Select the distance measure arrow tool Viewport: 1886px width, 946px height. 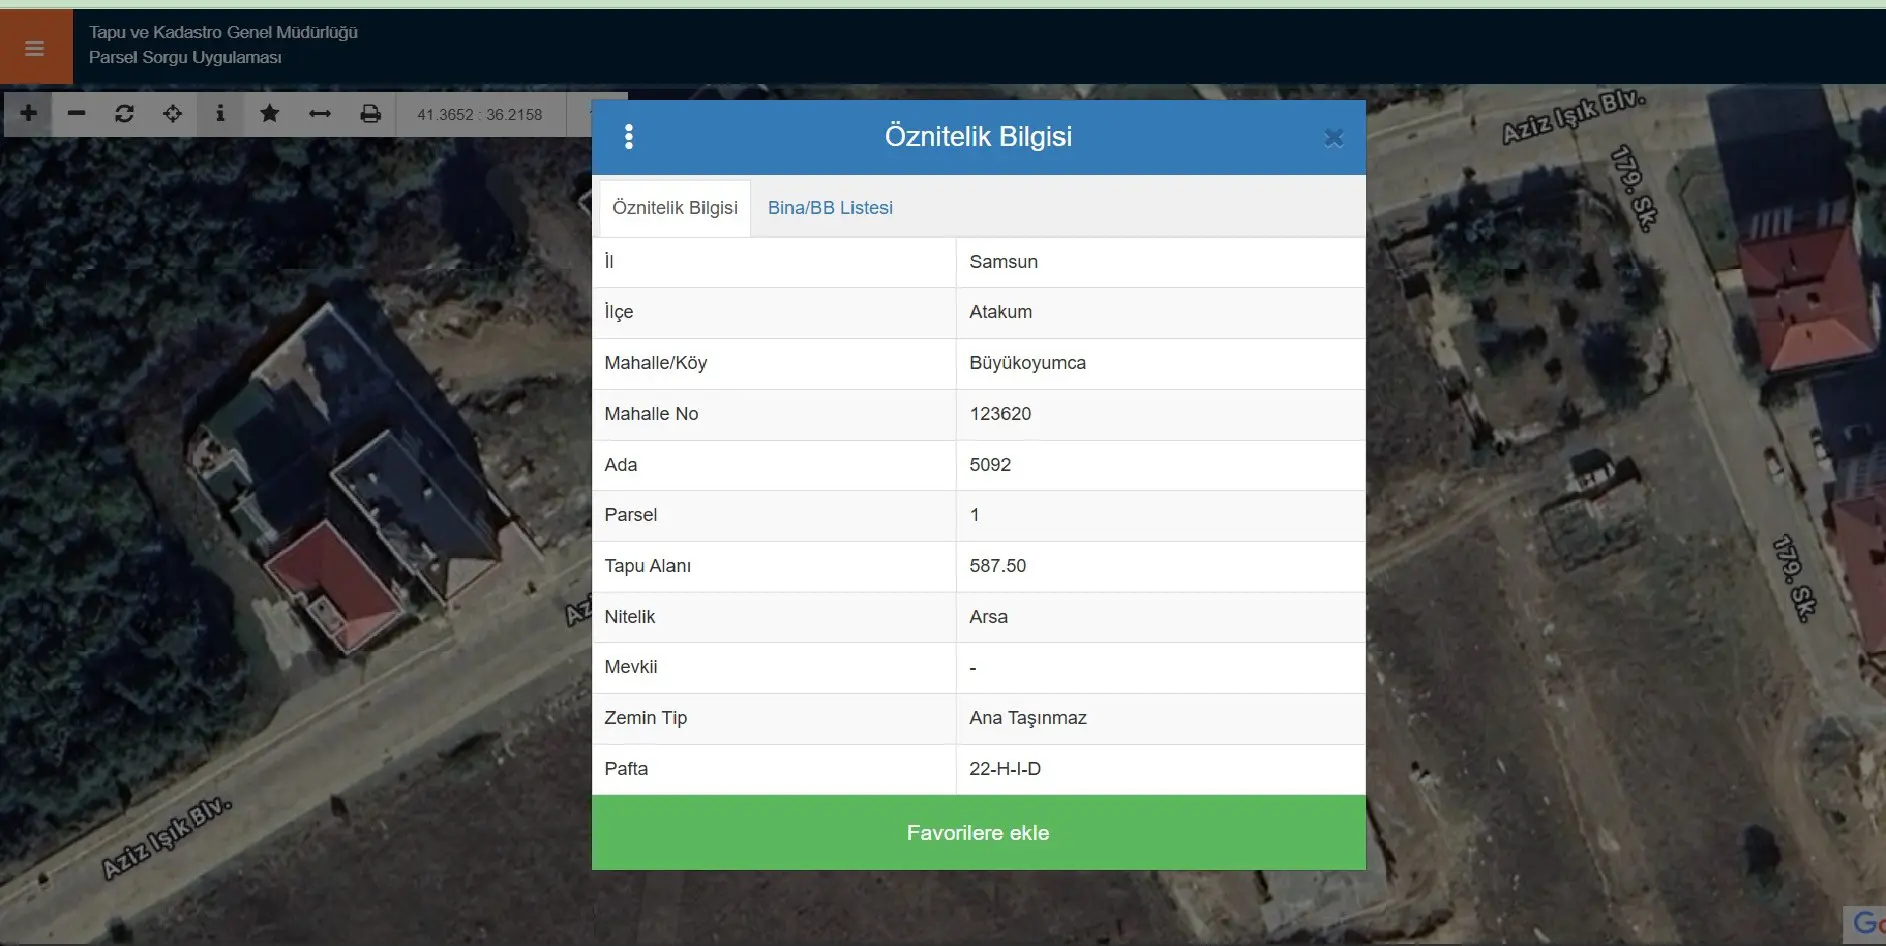[319, 113]
